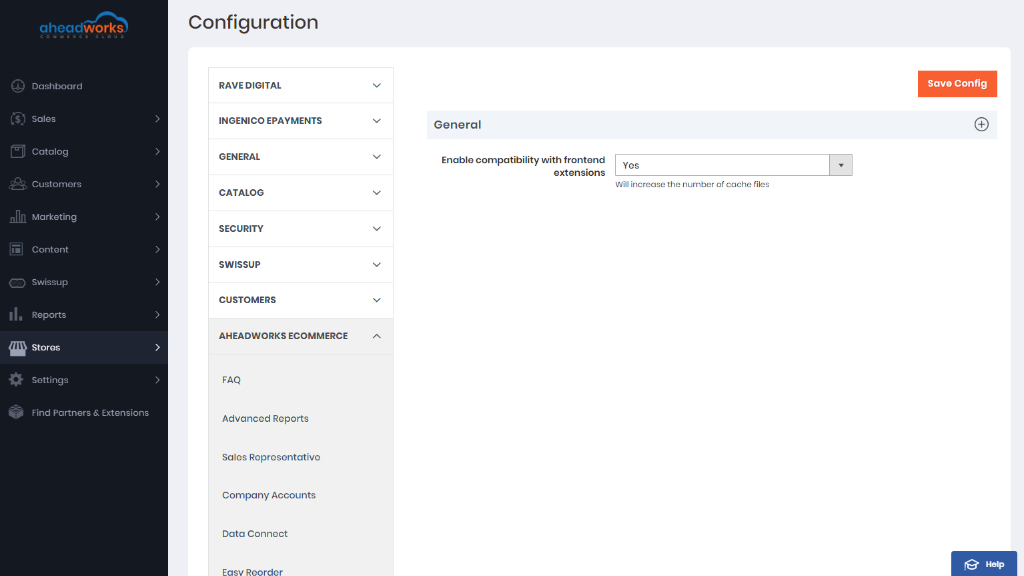Screen dimensions: 1024x576
Task: Expand the sidebar Catalog submenu arrow
Action: click(x=157, y=151)
